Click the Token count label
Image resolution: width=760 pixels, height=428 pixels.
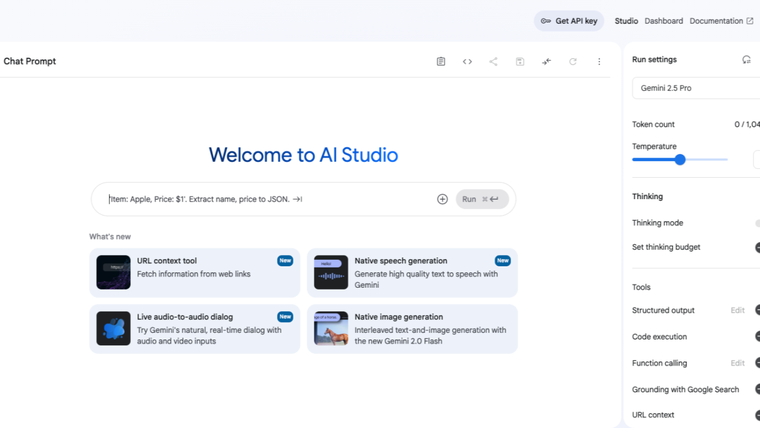coord(653,125)
